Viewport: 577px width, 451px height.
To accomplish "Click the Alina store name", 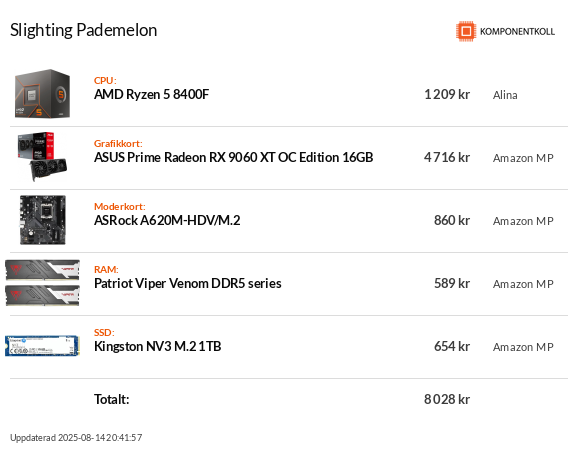I will pyautogui.click(x=505, y=95).
